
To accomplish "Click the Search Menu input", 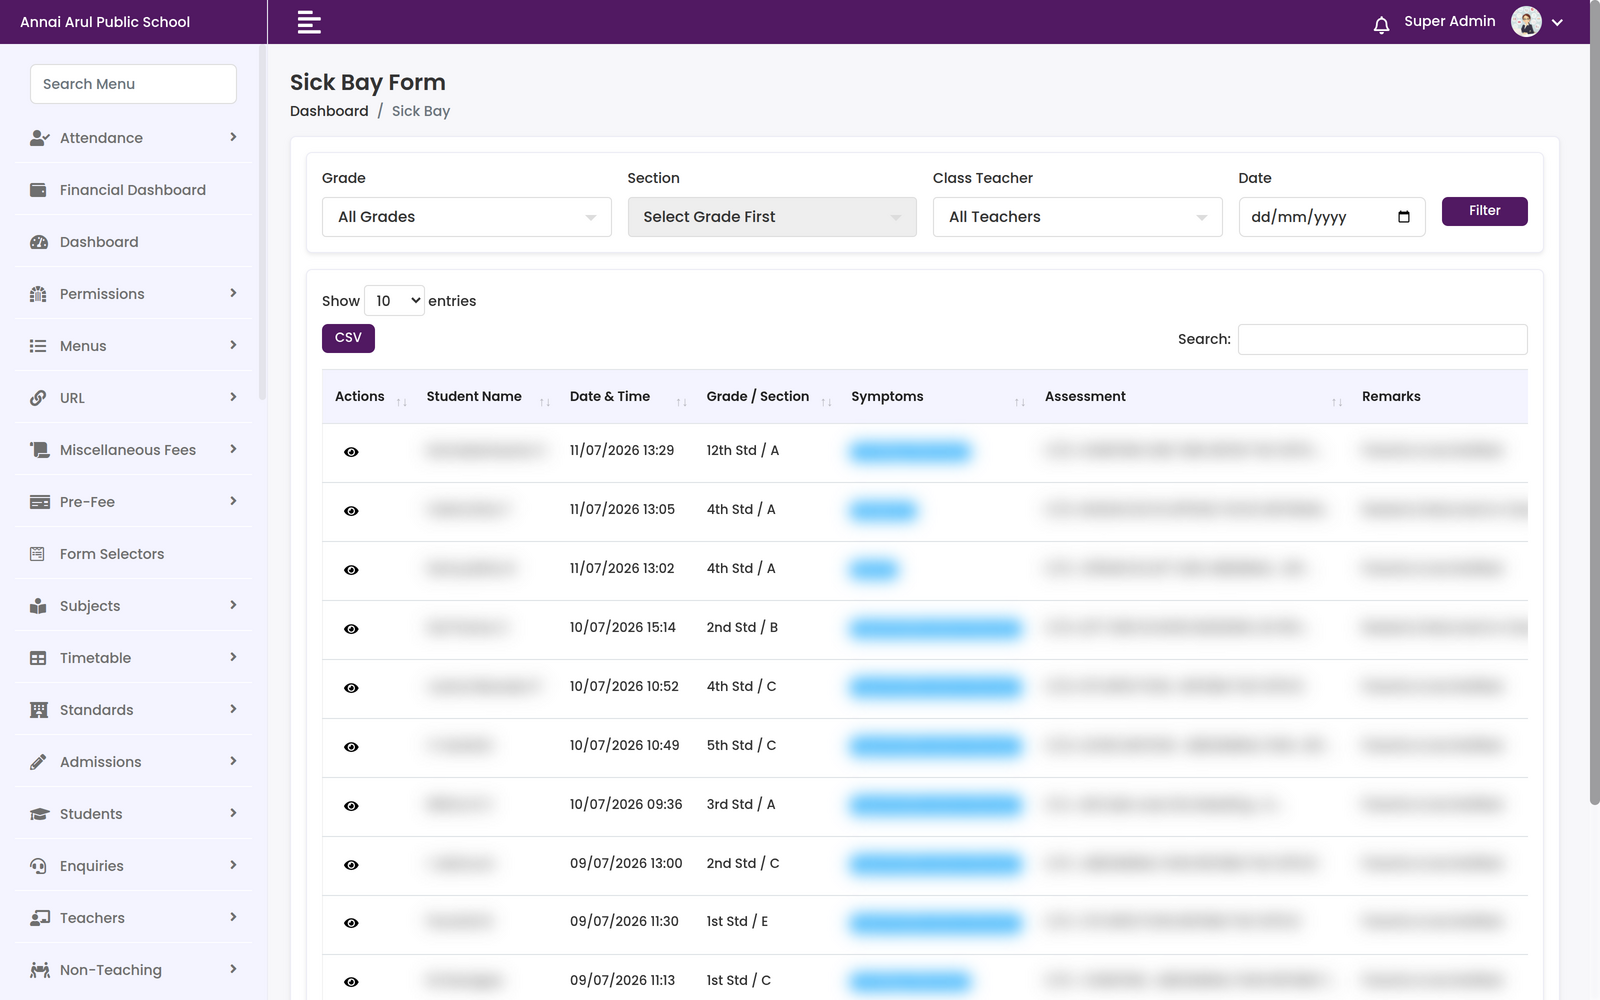I will [x=133, y=84].
